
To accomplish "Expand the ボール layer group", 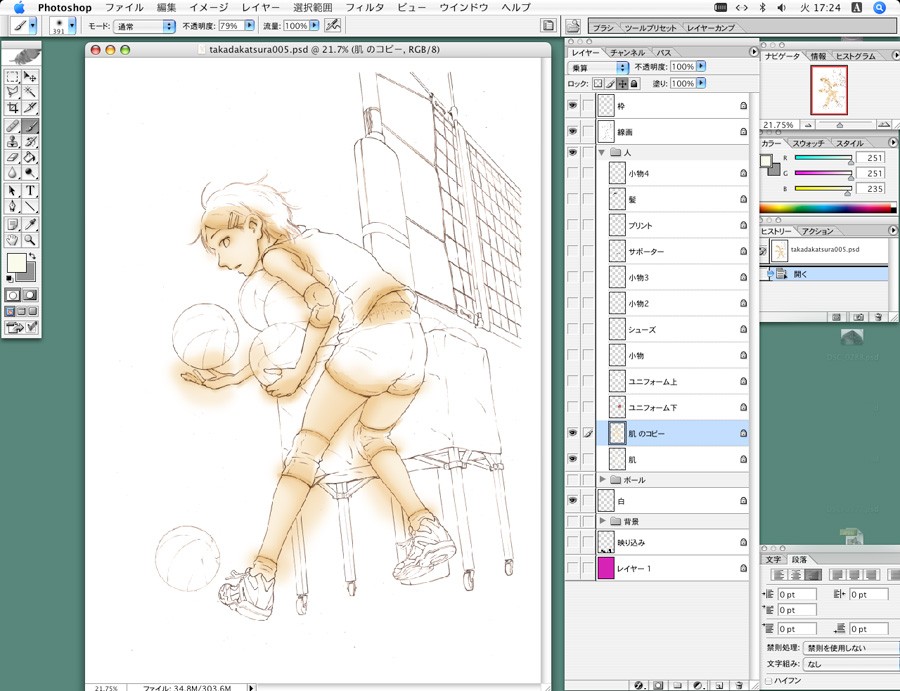I will [x=602, y=479].
